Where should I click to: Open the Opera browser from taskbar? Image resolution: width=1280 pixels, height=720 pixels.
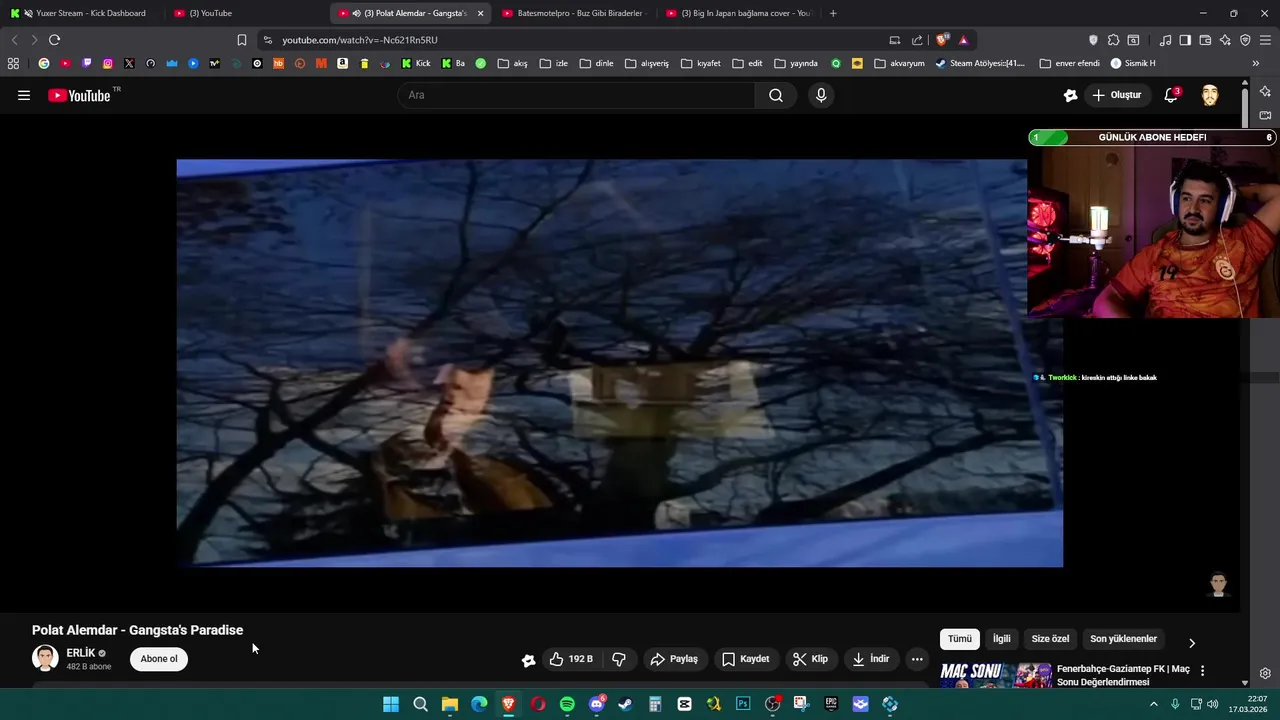[538, 704]
